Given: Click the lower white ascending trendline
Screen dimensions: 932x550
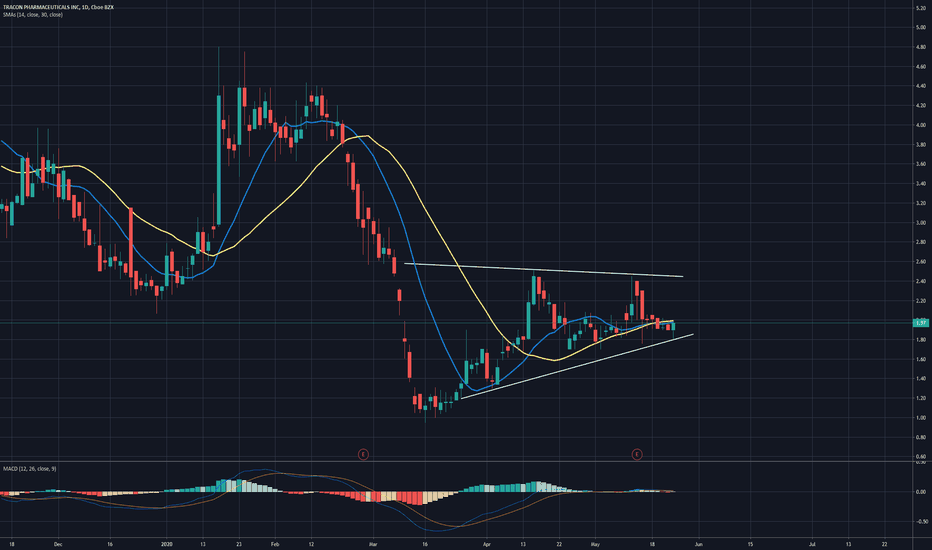Looking at the screenshot, I should pos(577,366).
